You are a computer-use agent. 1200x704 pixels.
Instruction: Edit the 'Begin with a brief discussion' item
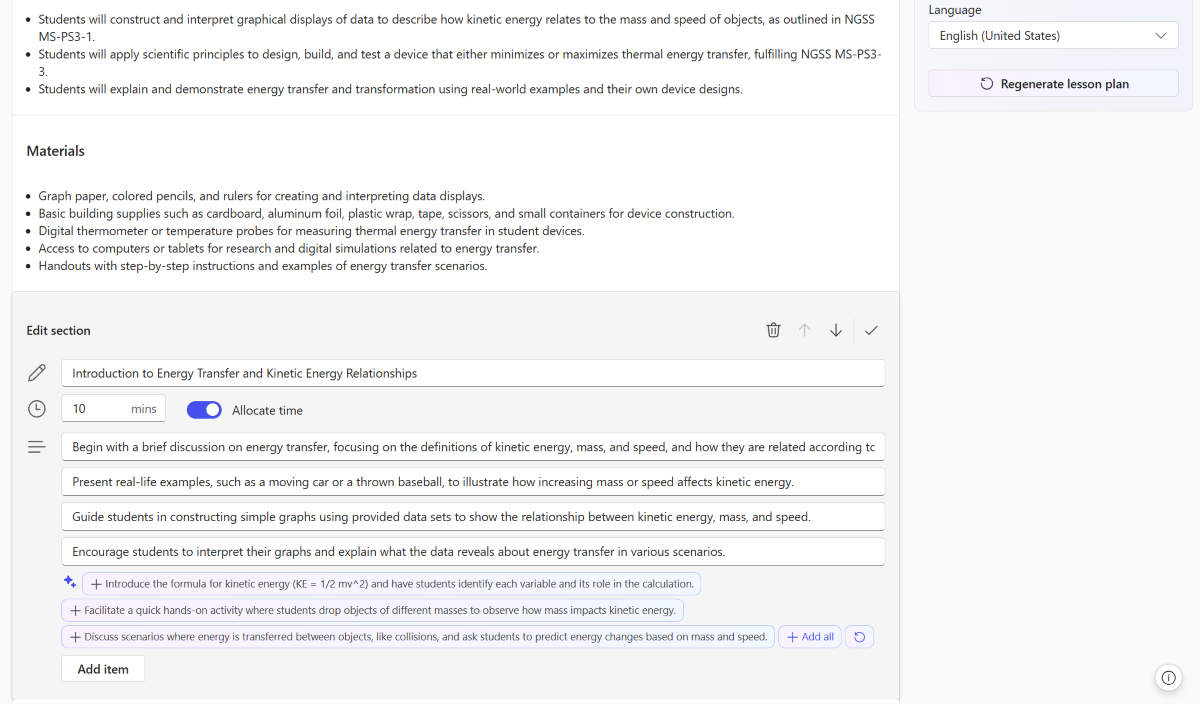coord(473,447)
